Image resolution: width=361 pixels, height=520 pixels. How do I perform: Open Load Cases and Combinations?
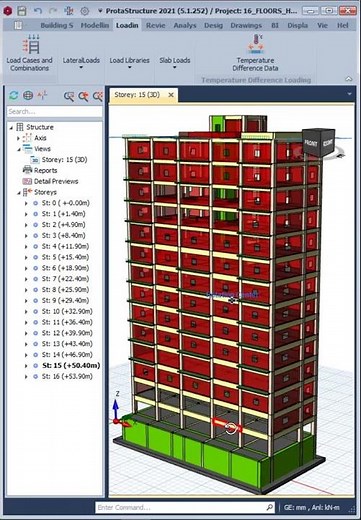(x=30, y=53)
